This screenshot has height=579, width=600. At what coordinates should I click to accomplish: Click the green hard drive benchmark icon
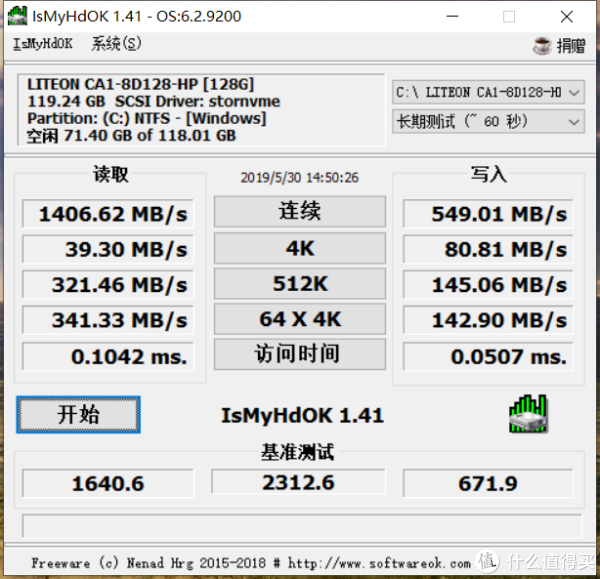pos(528,414)
